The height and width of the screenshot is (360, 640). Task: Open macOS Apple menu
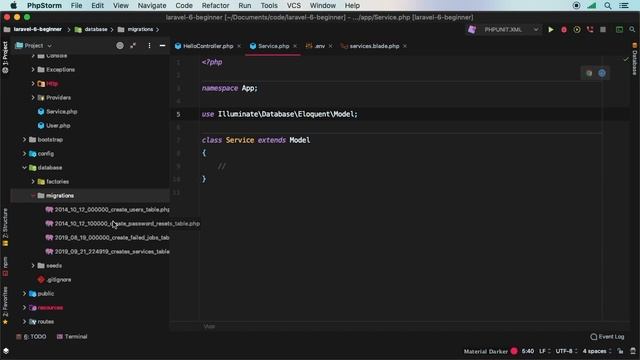[x=13, y=6]
